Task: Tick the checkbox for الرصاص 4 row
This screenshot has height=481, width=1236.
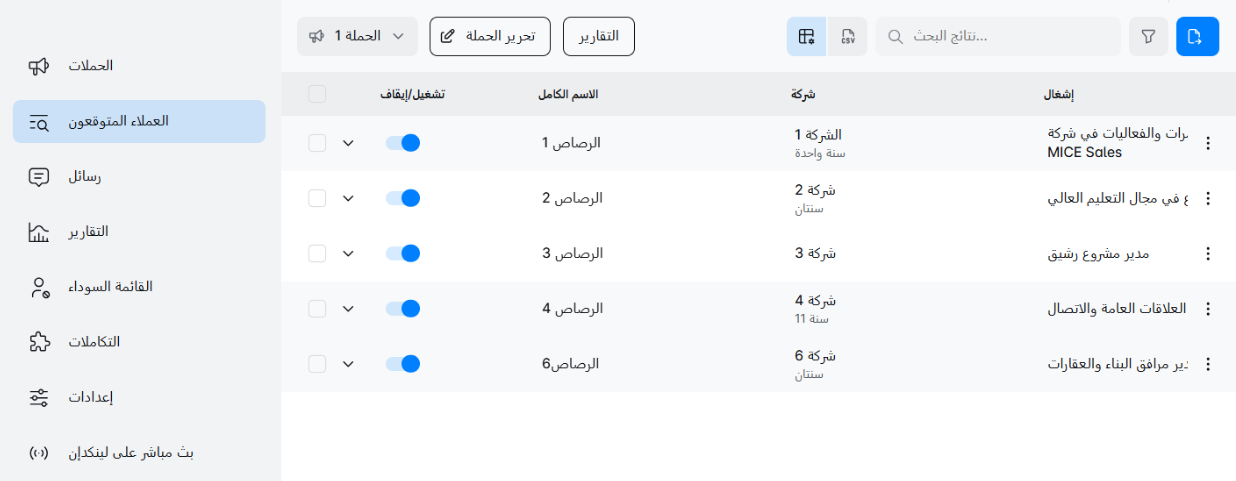Action: point(317,309)
